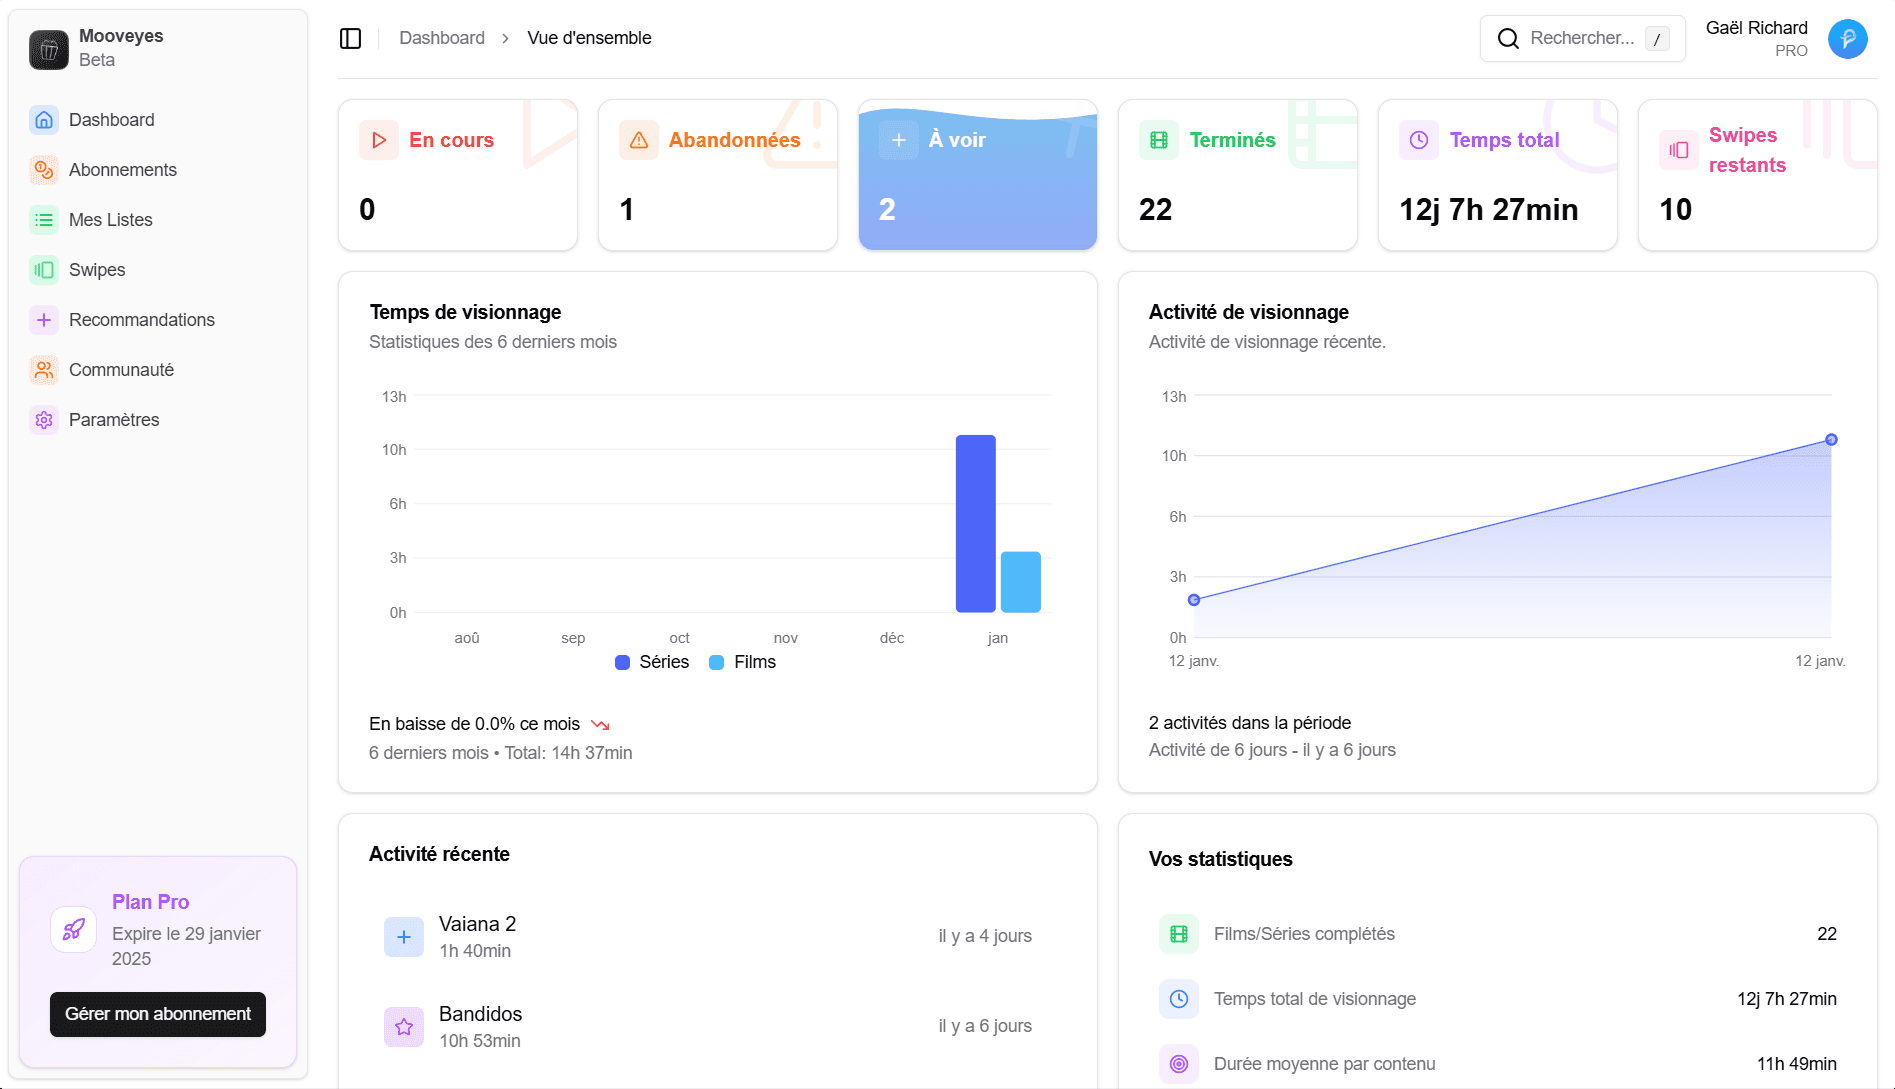
Task: Click the 12j 7h 27min total value in Temps total card
Action: click(1488, 210)
